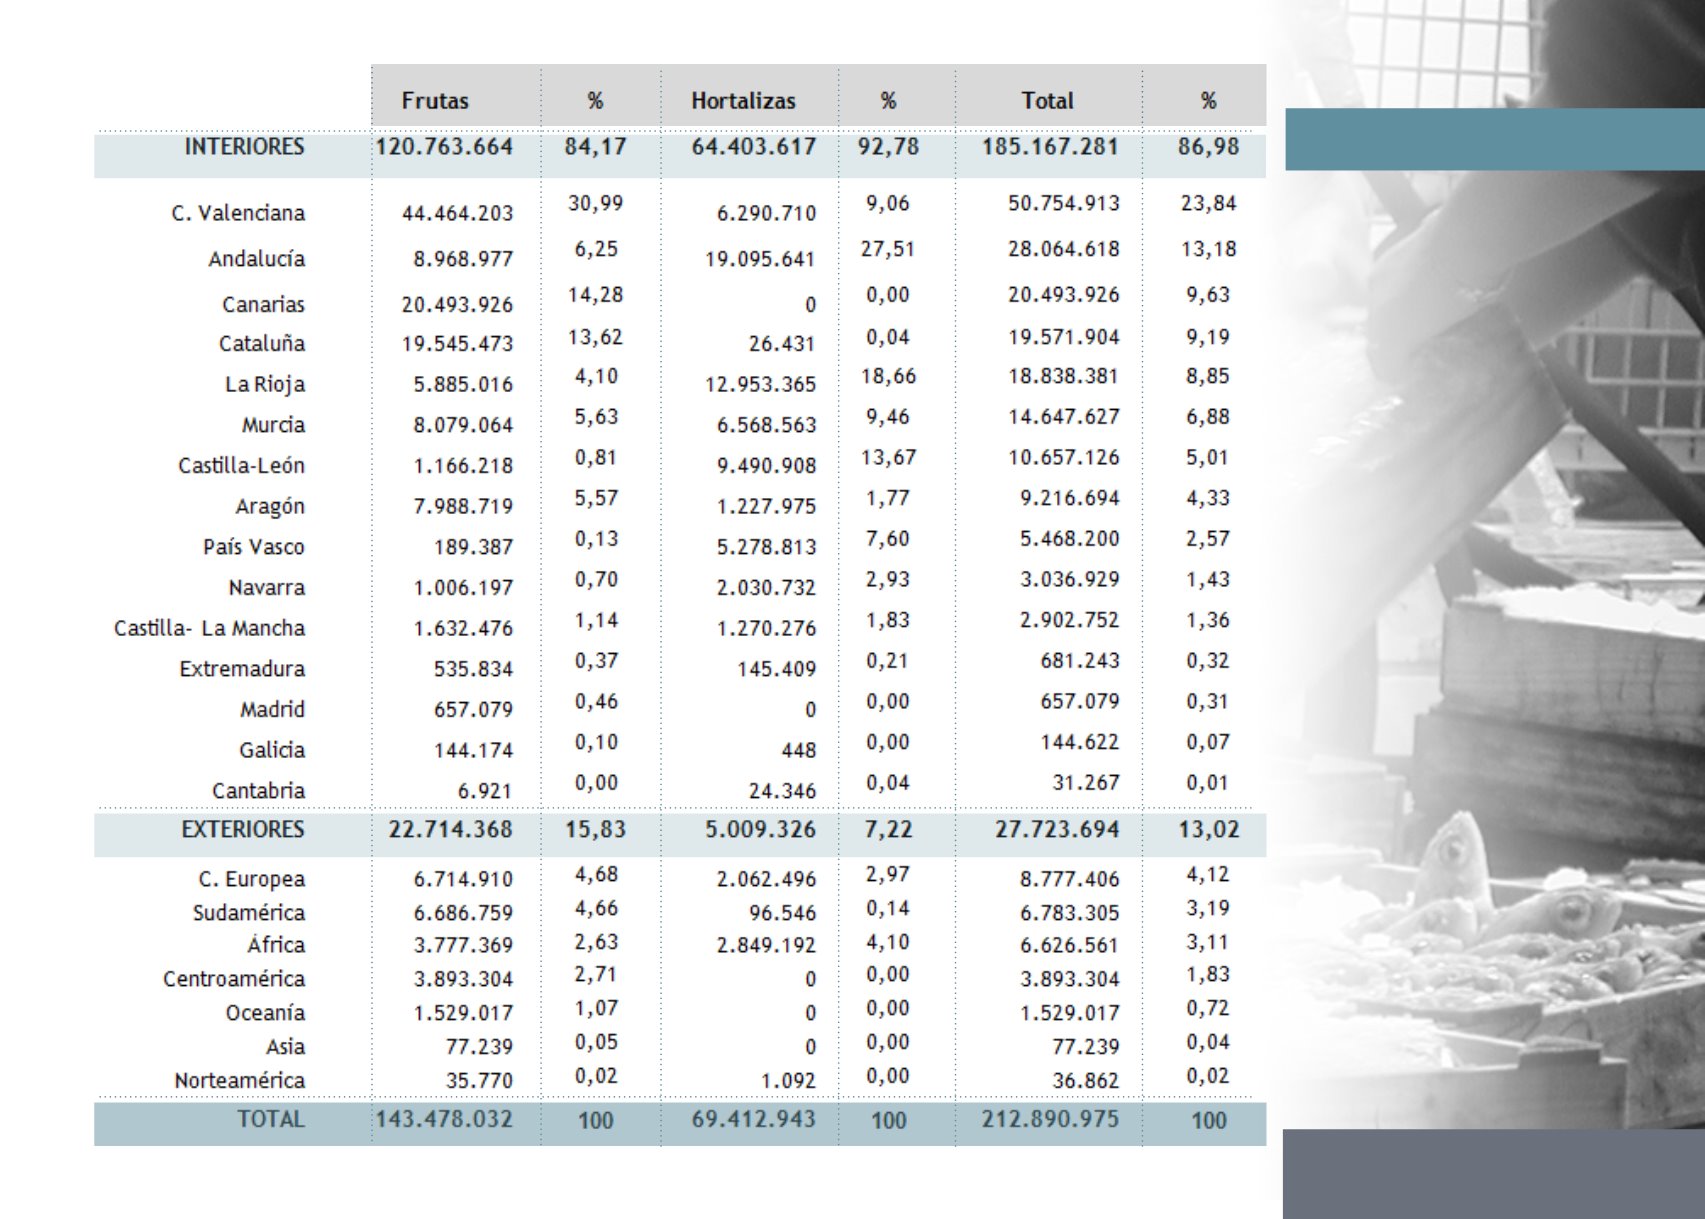Click the Canarias row label
Viewport: 1705px width, 1219px height.
264,304
